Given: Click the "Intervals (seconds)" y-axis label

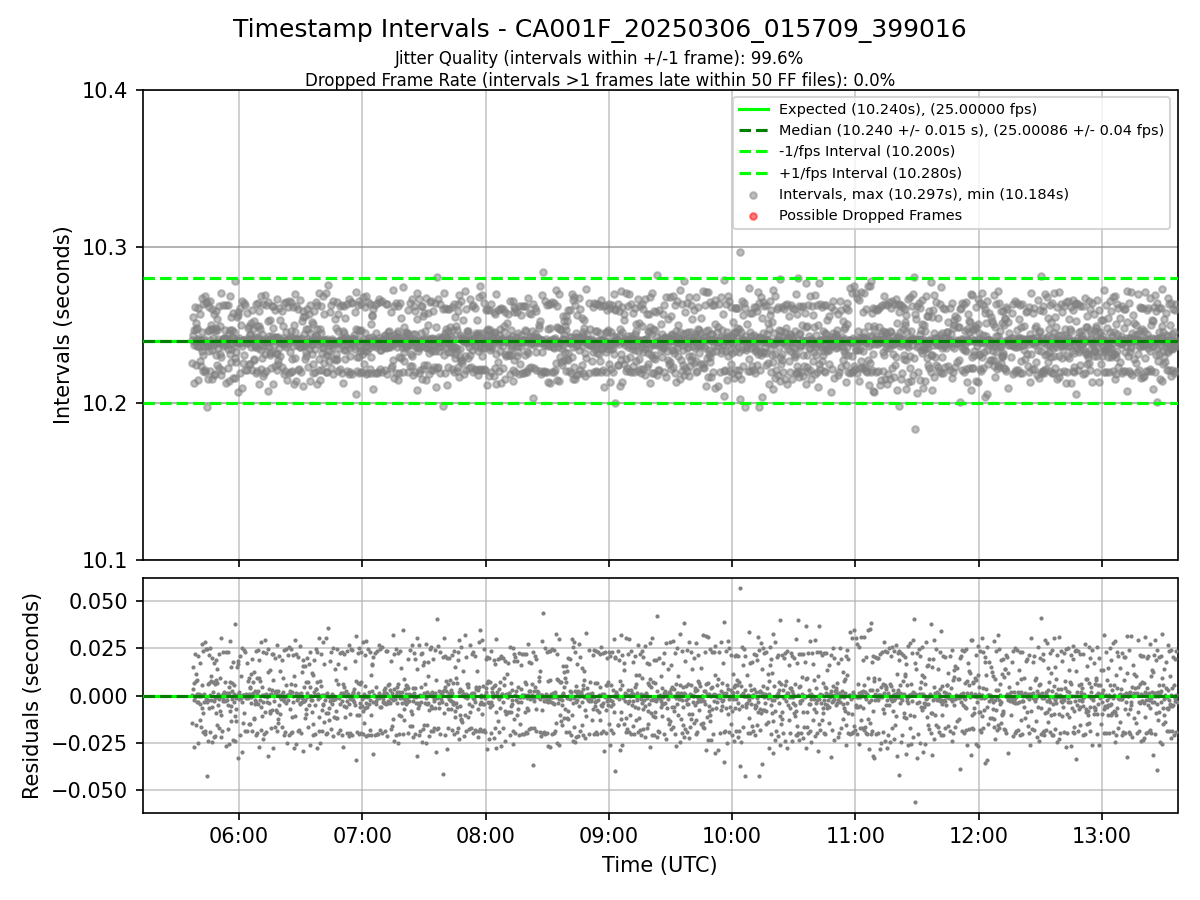Looking at the screenshot, I should point(63,325).
